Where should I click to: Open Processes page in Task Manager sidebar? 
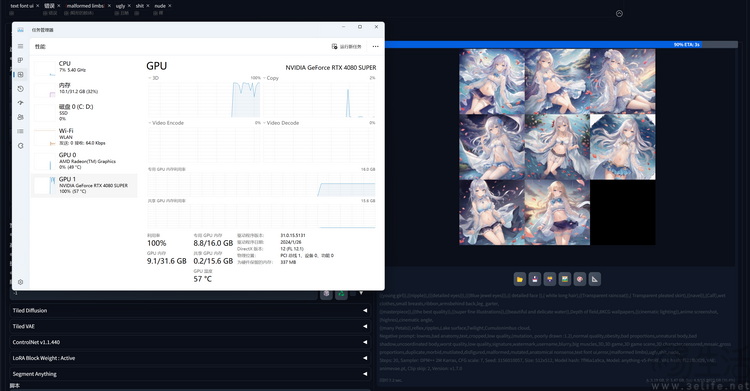(x=20, y=60)
